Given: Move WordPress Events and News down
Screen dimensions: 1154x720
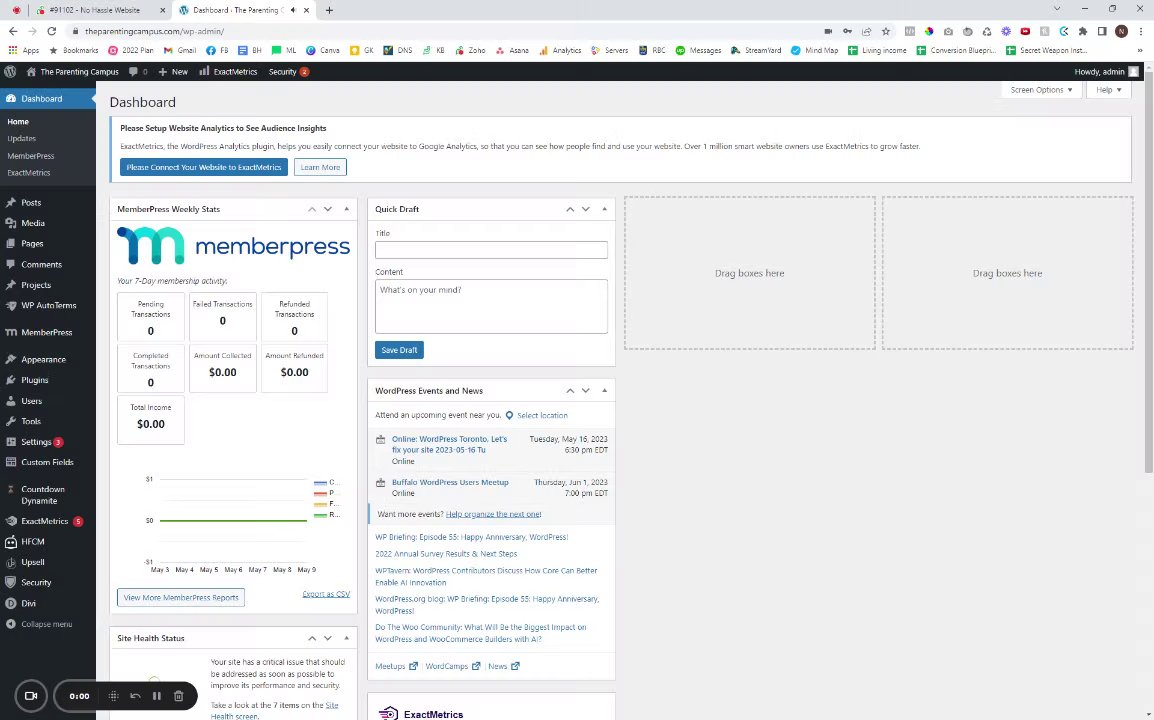Looking at the screenshot, I should [x=586, y=391].
